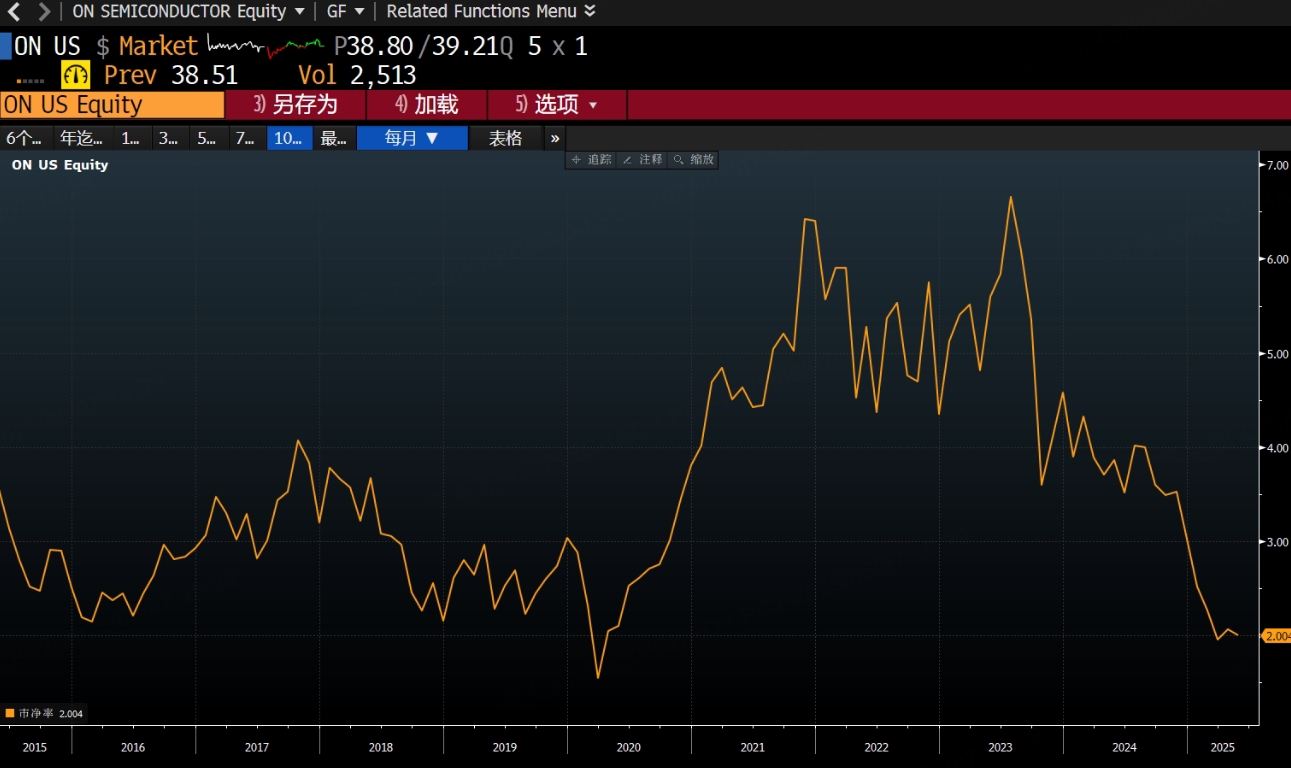This screenshot has height=768, width=1291.
Task: Switch to 表格 table view
Action: pyautogui.click(x=506, y=138)
